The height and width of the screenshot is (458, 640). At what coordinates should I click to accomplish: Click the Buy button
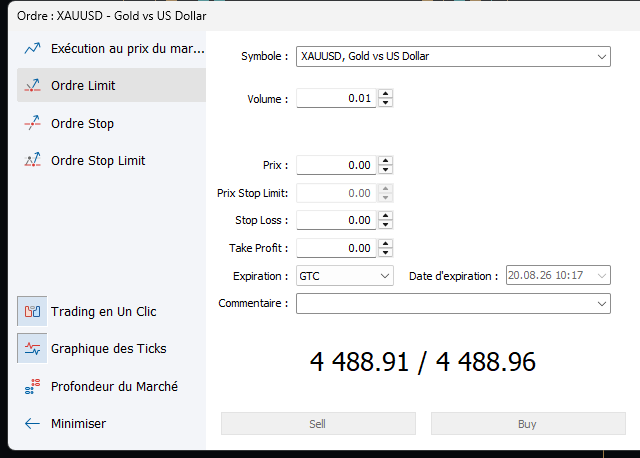[528, 424]
